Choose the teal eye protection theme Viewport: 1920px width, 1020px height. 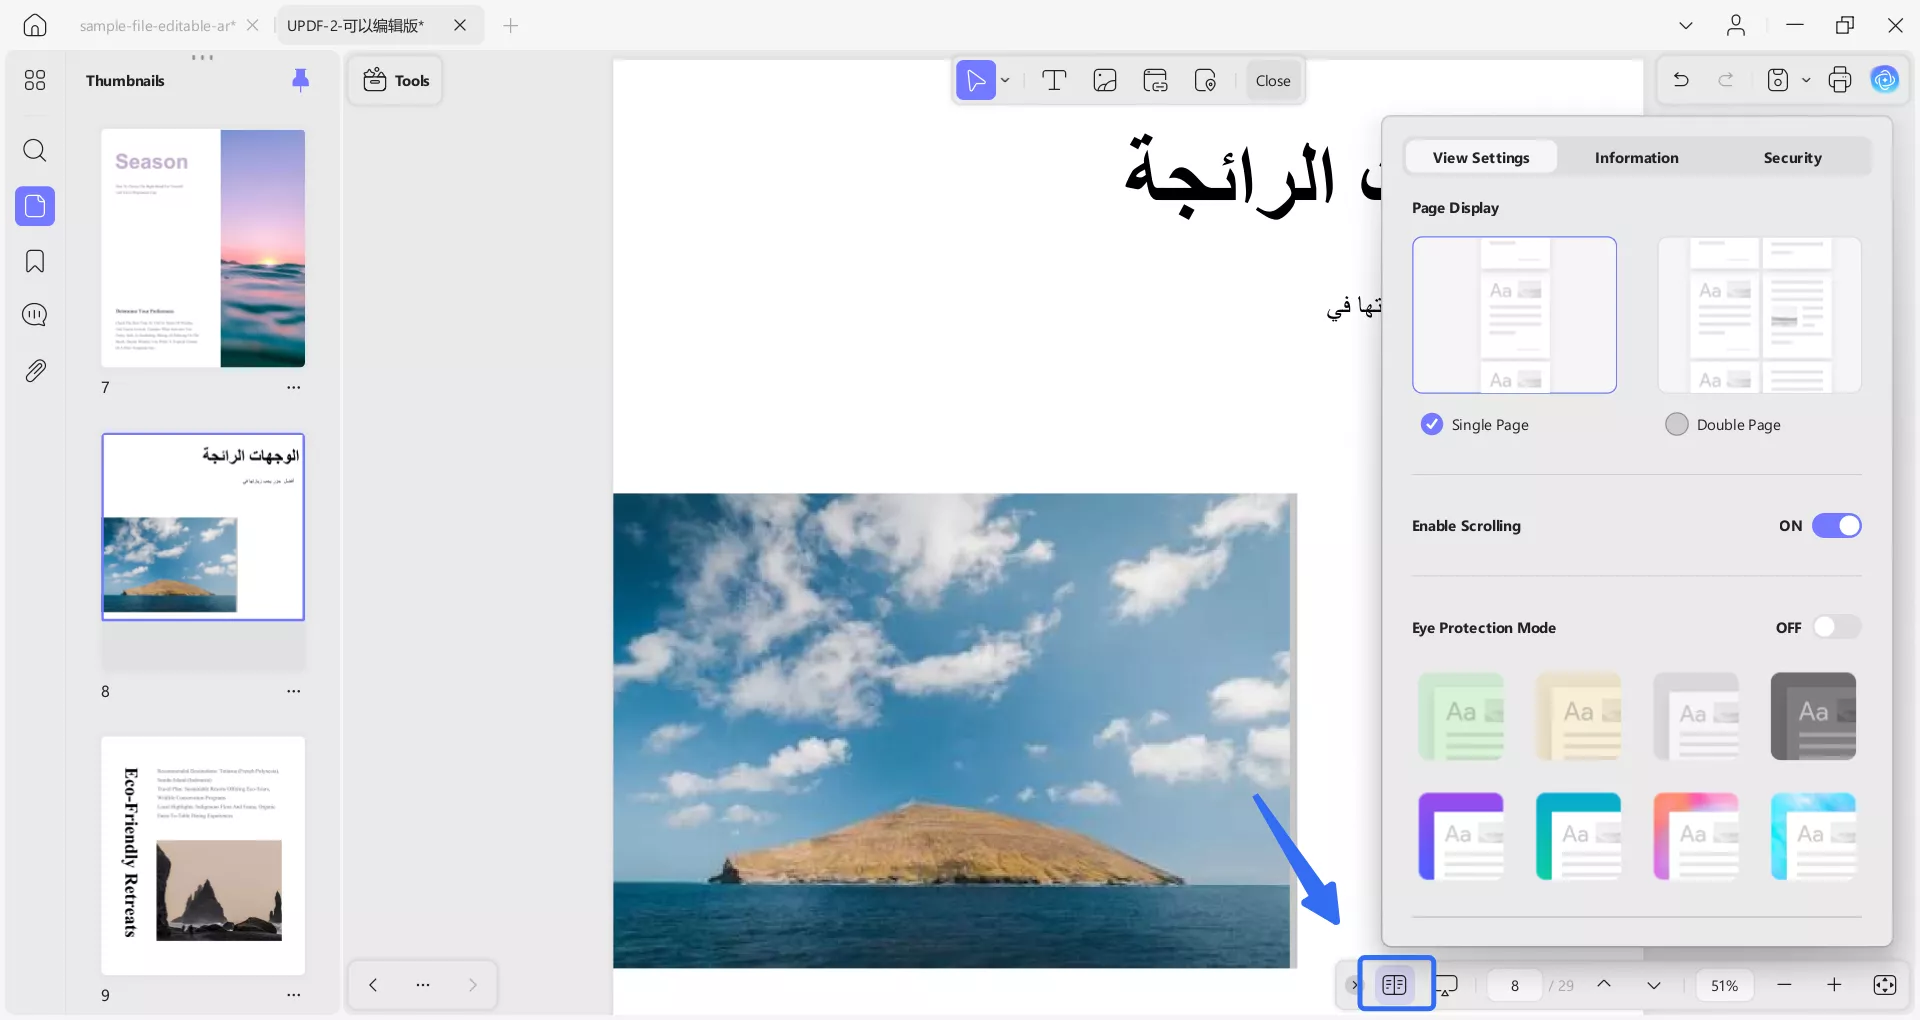click(1578, 836)
